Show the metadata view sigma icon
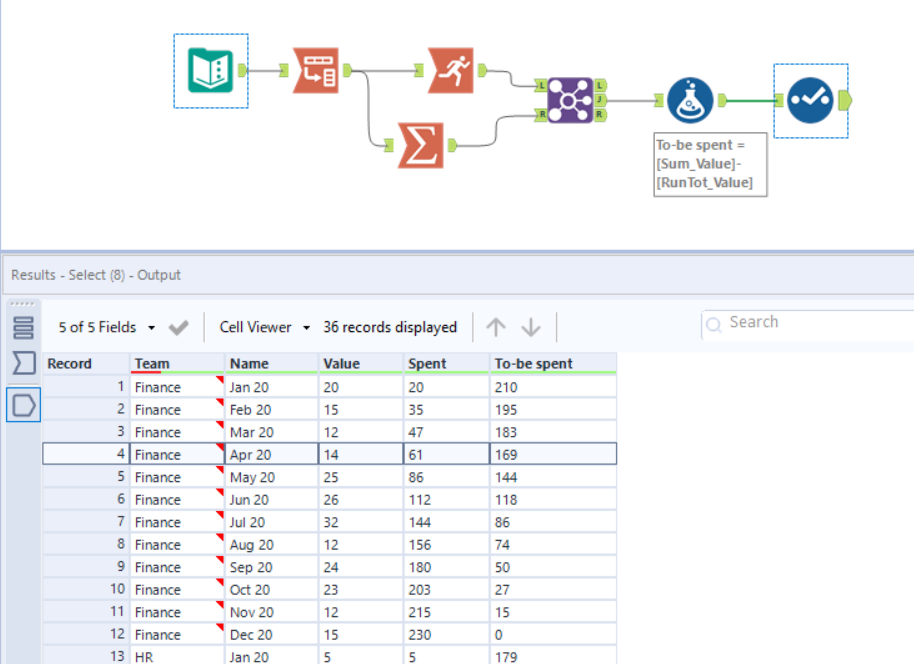This screenshot has width=914, height=664. tap(23, 363)
